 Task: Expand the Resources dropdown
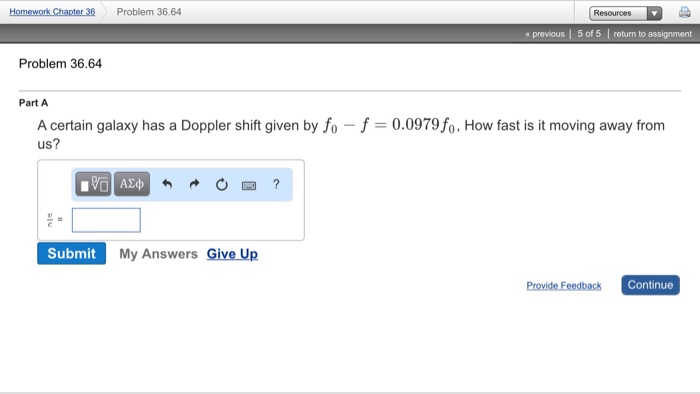click(625, 13)
